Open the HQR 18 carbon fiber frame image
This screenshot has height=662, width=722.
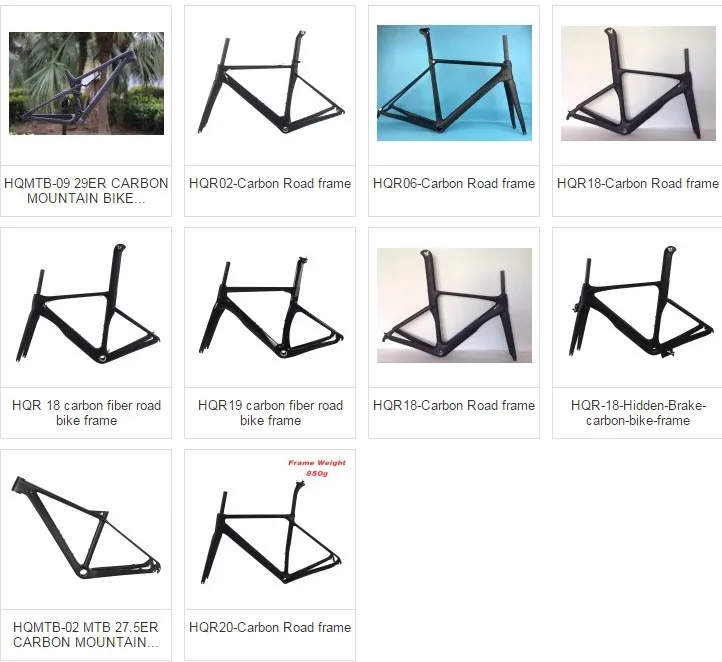(86, 305)
